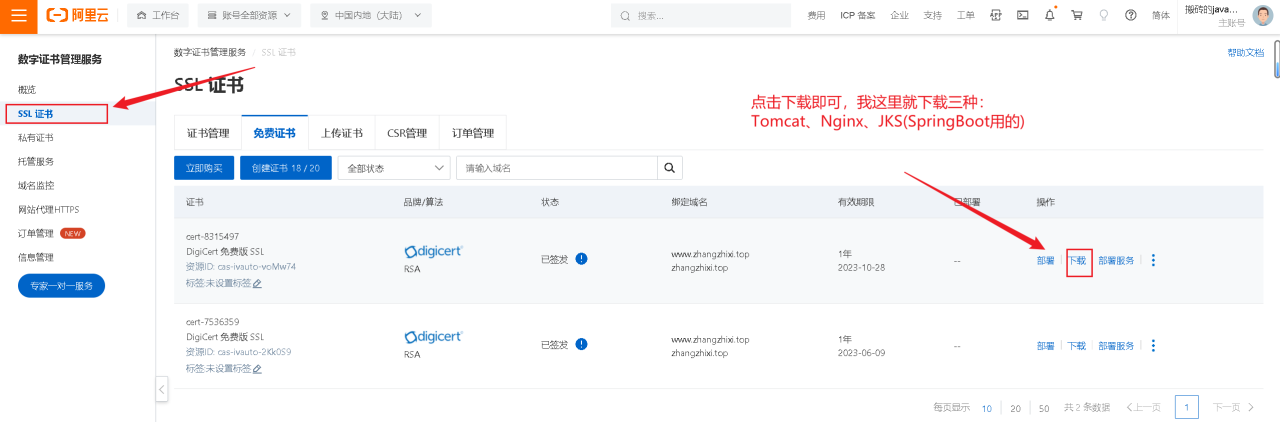Click 下载 for cert-7536359

pyautogui.click(x=1077, y=345)
